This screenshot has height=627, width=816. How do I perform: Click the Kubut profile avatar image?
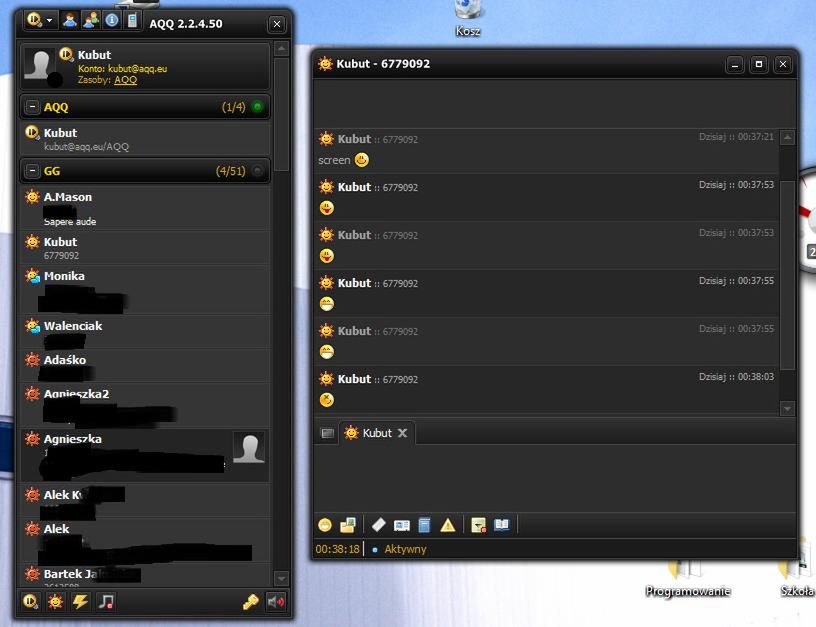click(39, 65)
